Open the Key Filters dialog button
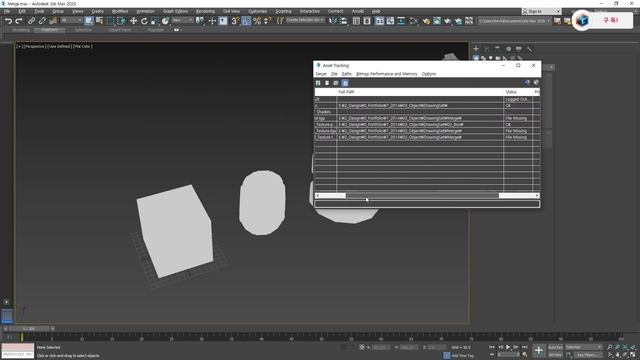Image resolution: width=640 pixels, height=360 pixels. 588,355
